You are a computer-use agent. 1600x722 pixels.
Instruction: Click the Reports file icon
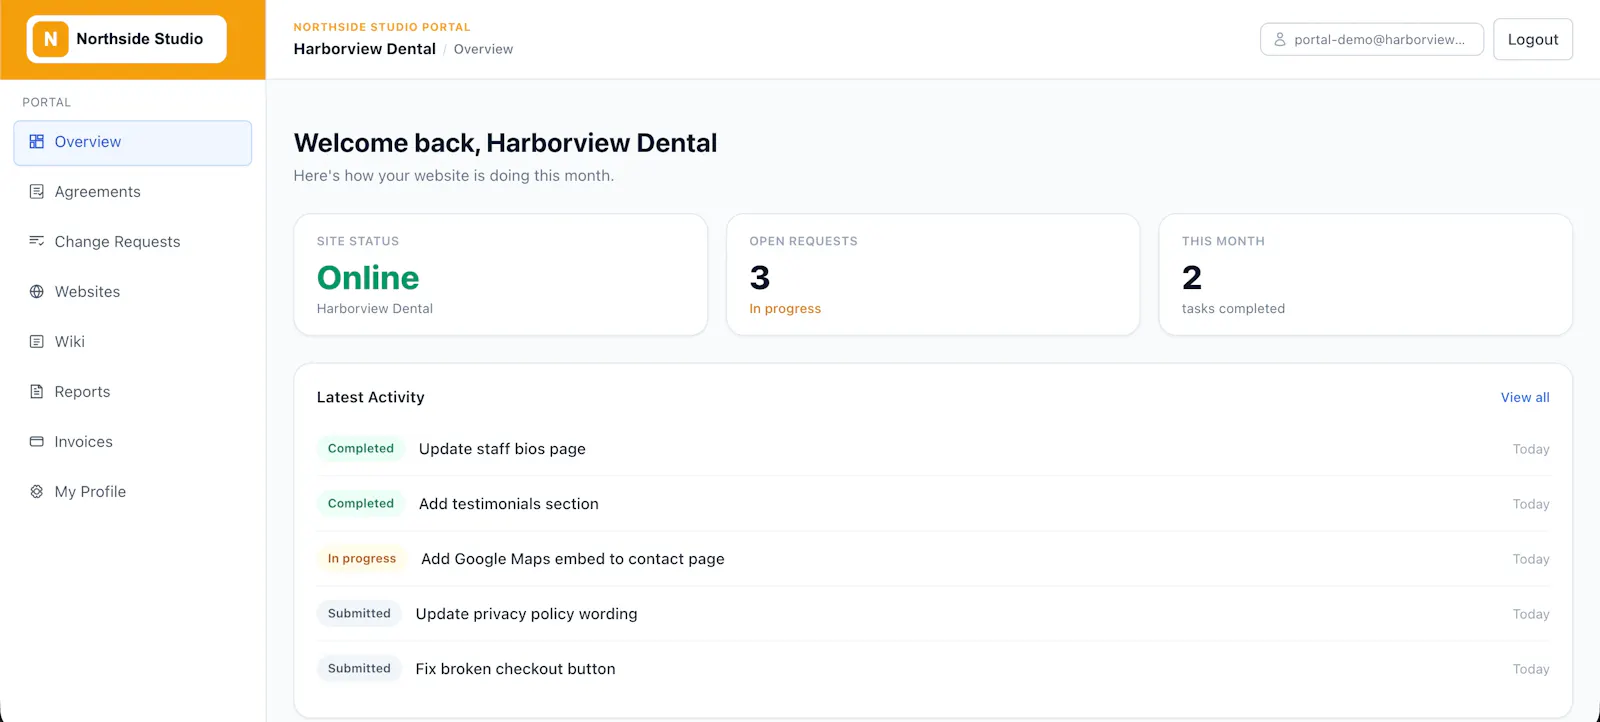[37, 392]
